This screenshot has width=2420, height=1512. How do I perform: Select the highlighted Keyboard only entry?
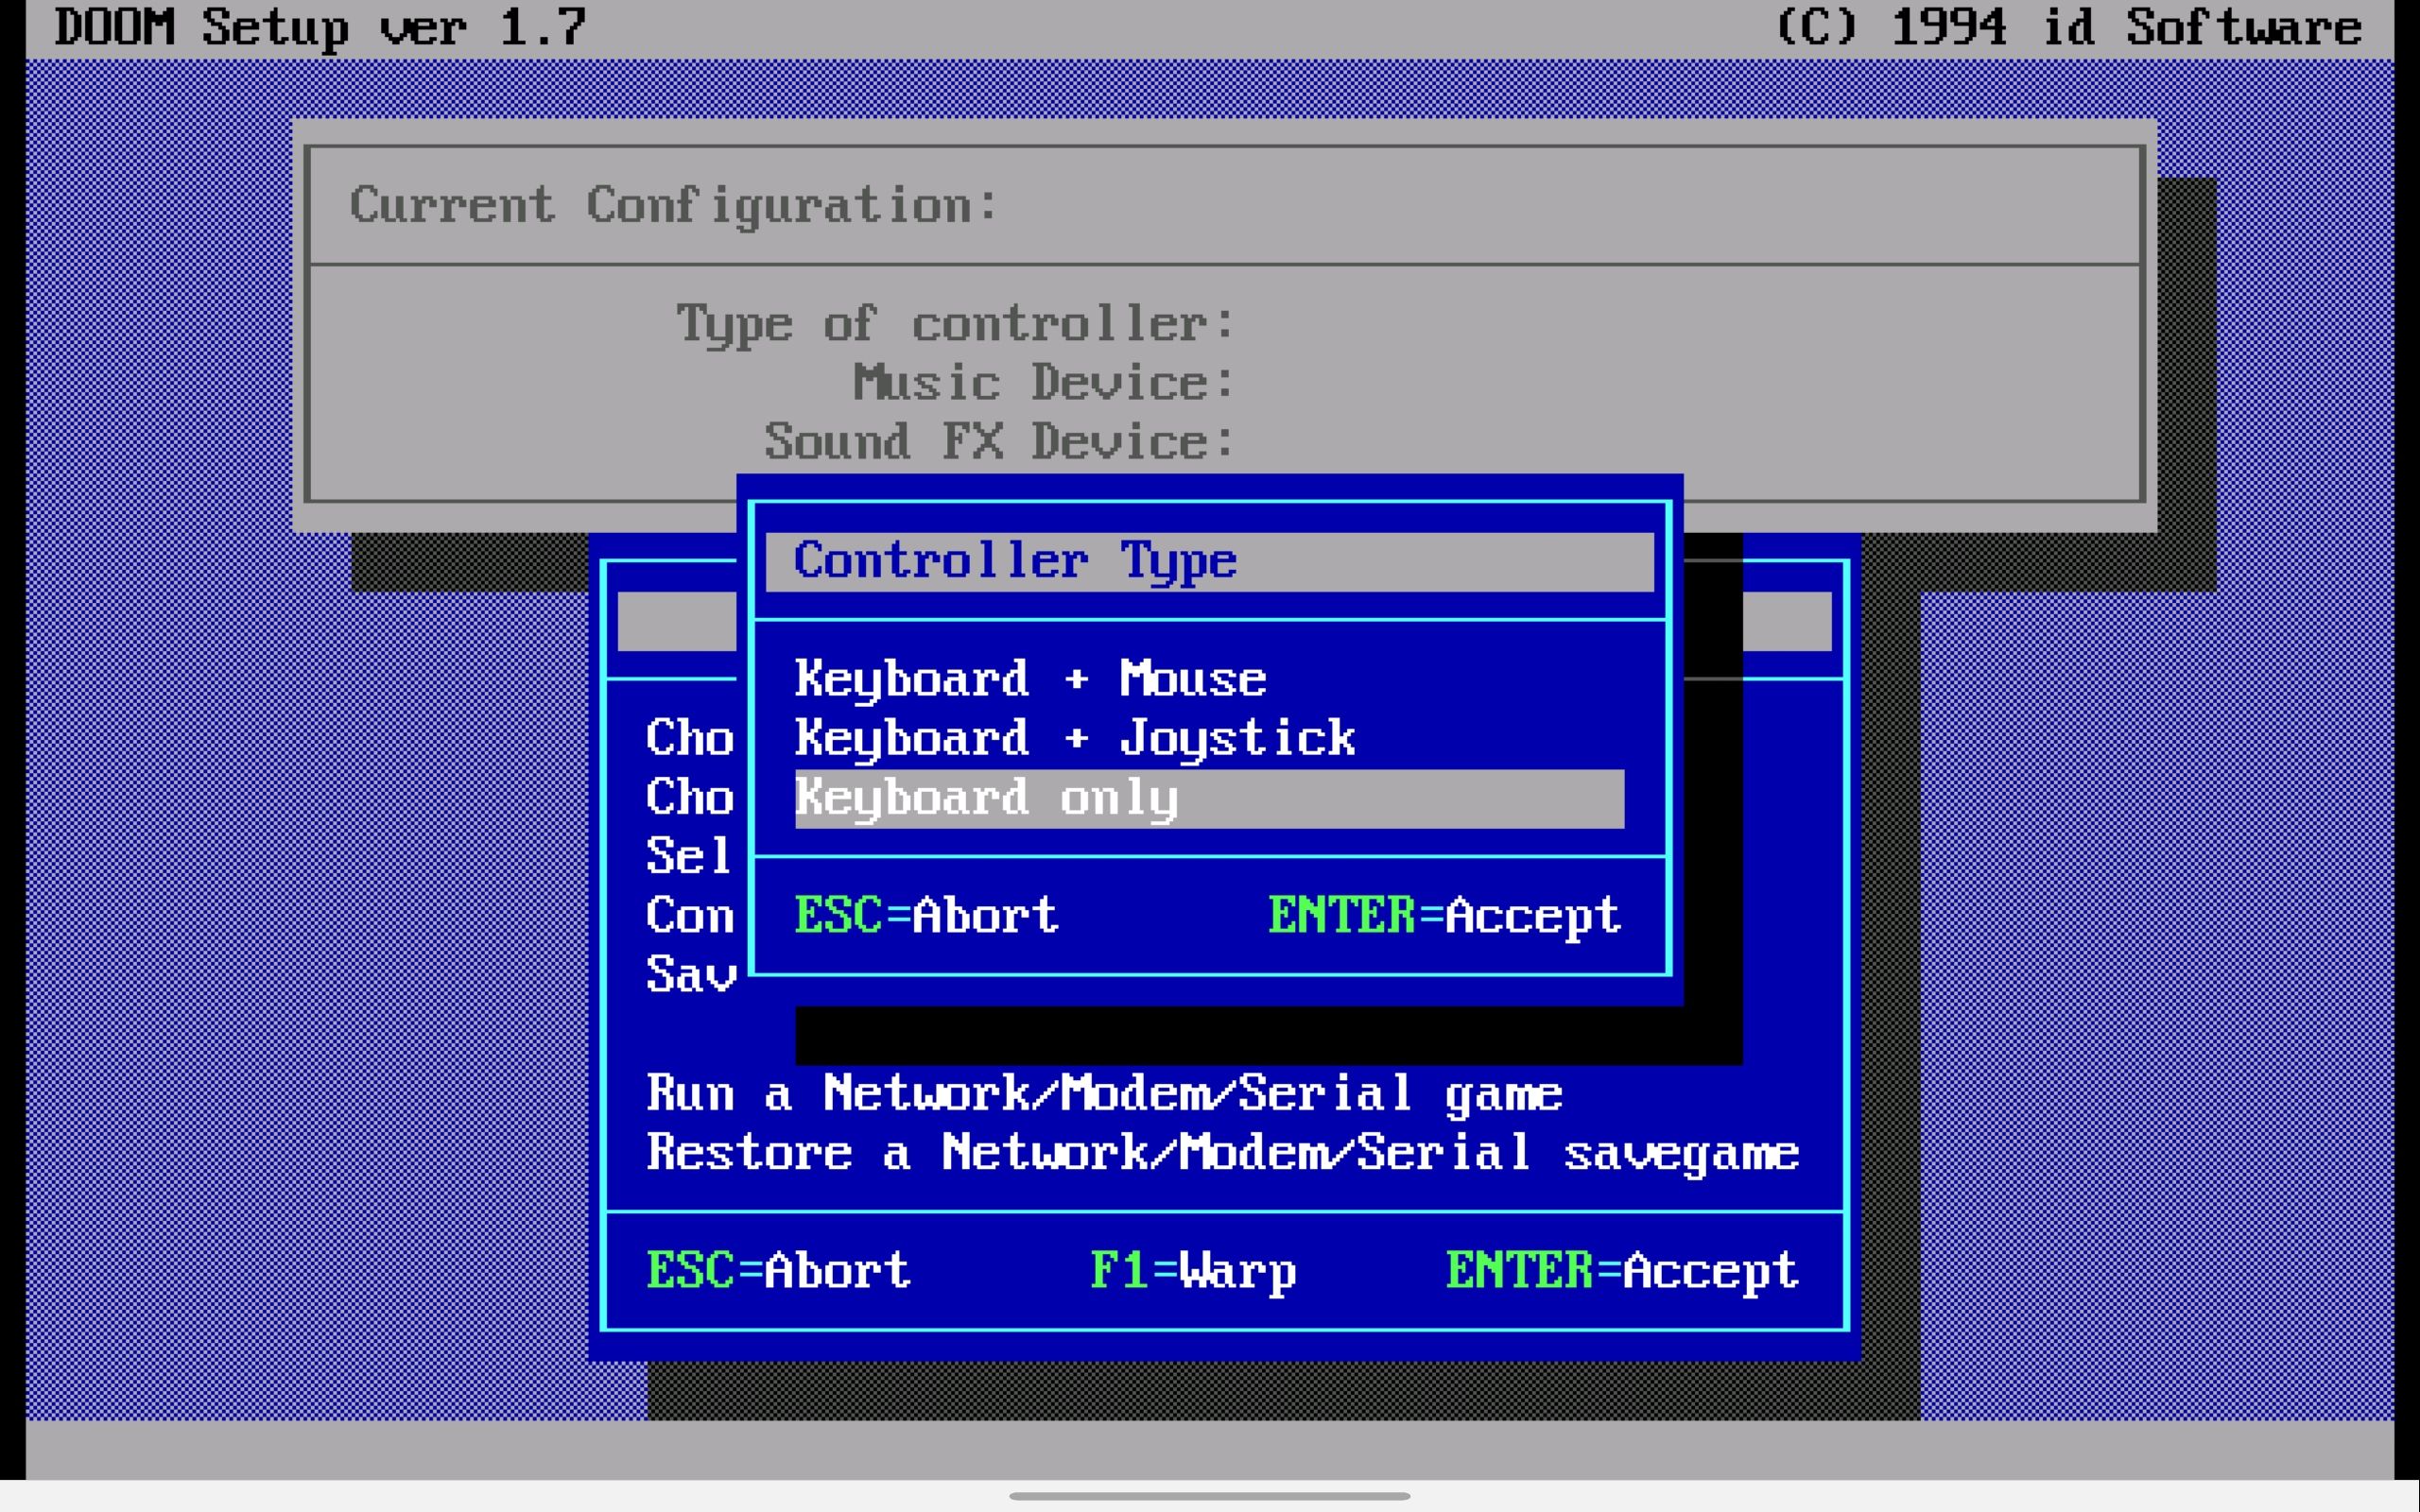tap(1209, 796)
